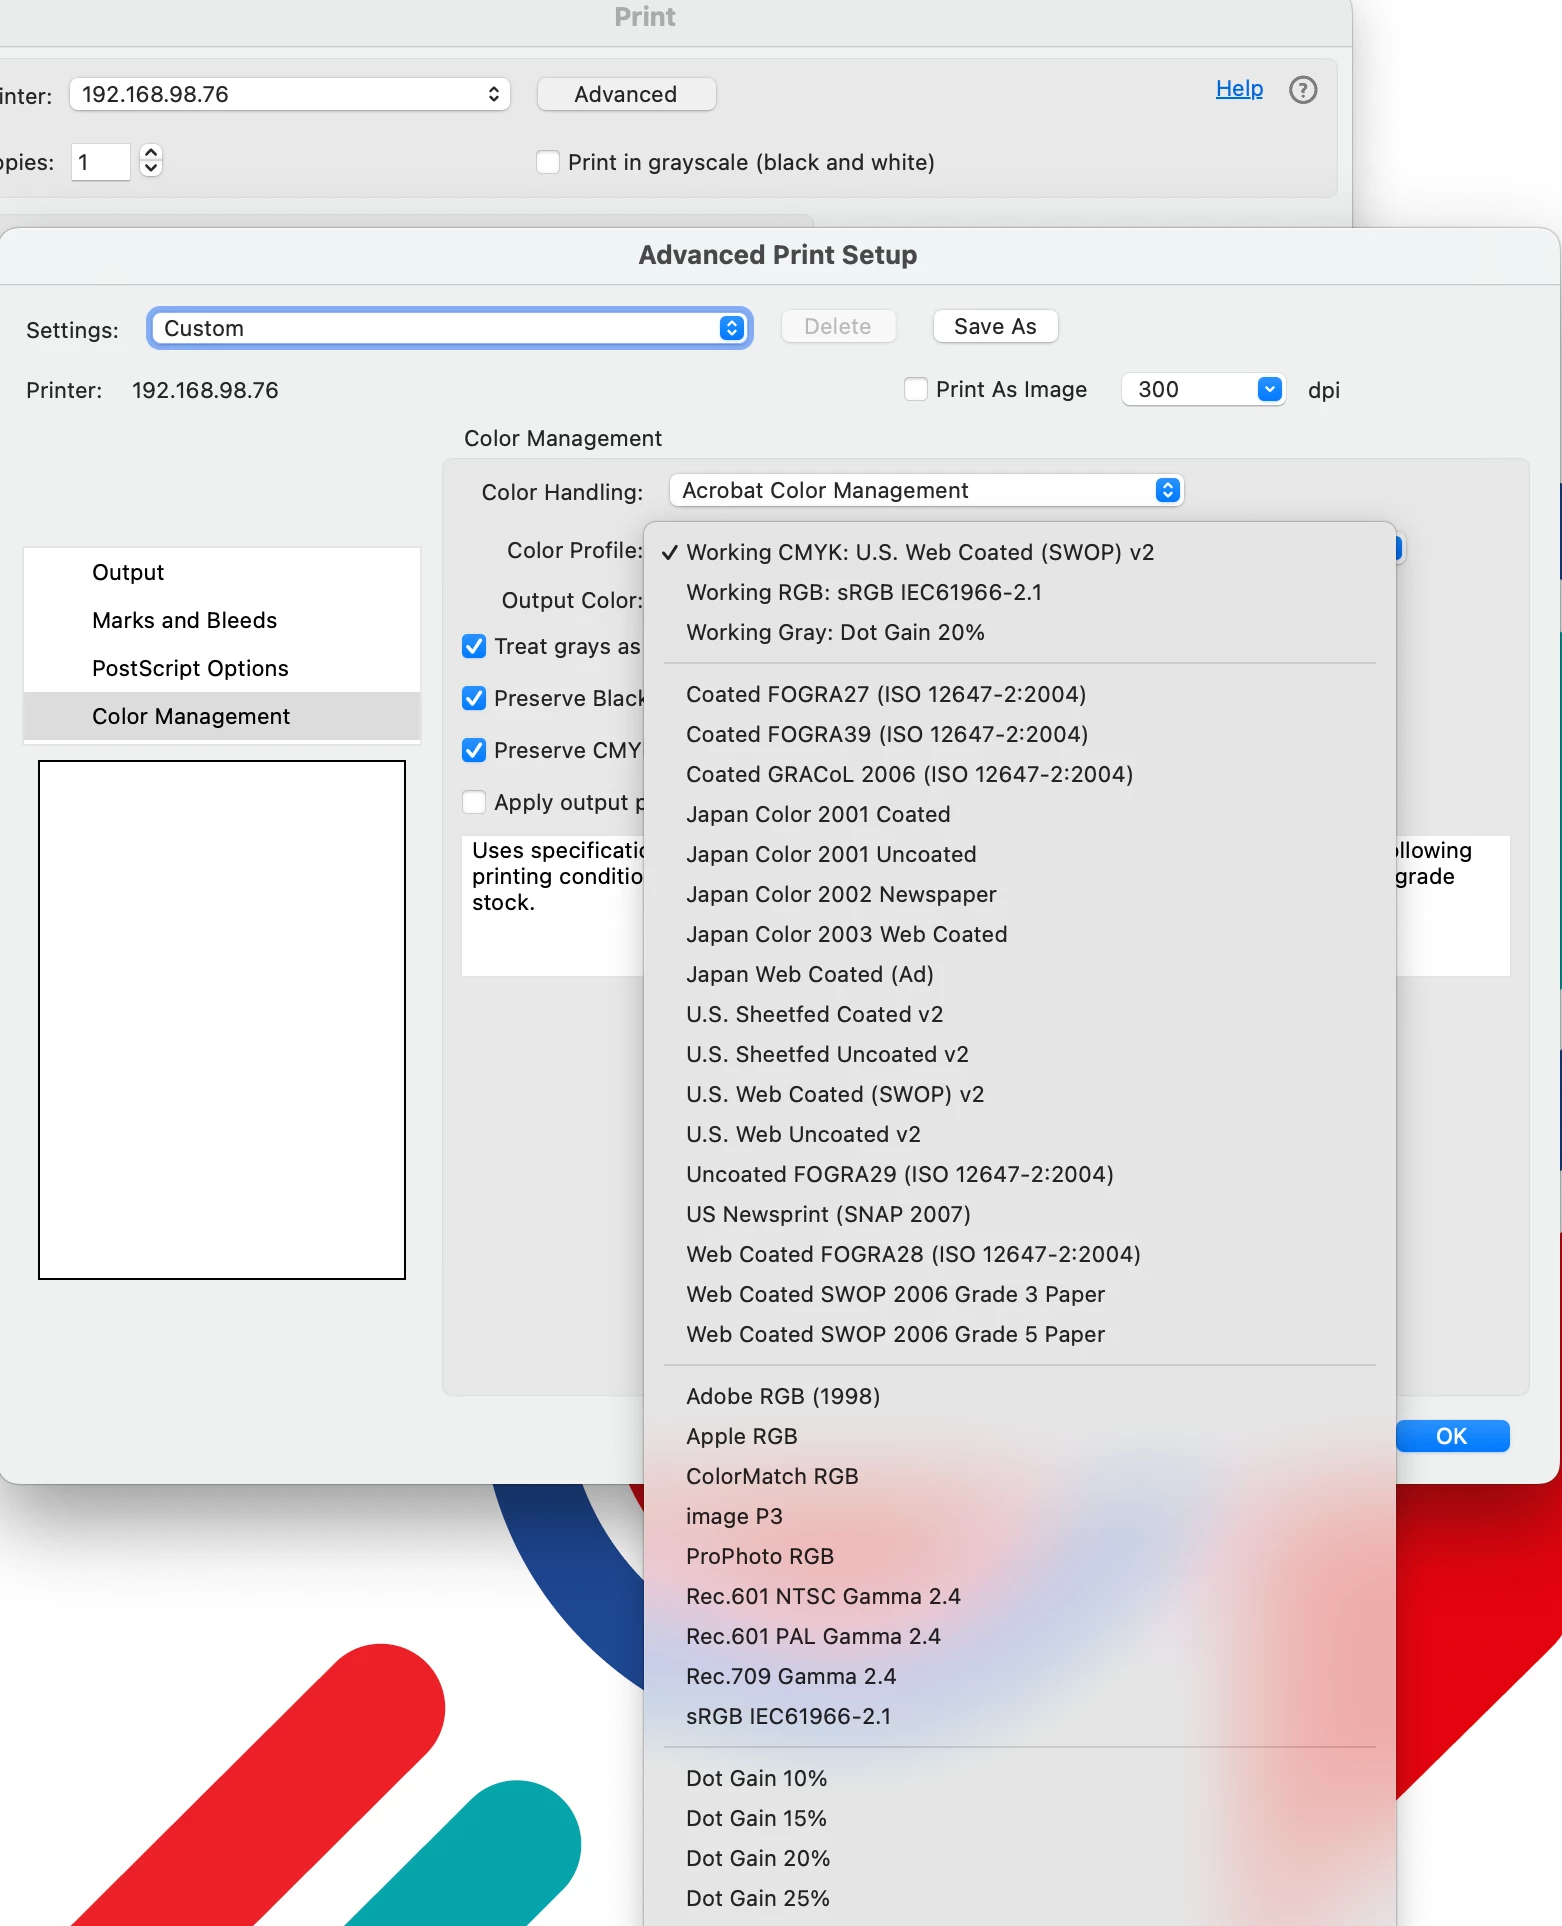Enable Print in grayscale checkbox
Viewport: 1562px width, 1926px height.
548,162
